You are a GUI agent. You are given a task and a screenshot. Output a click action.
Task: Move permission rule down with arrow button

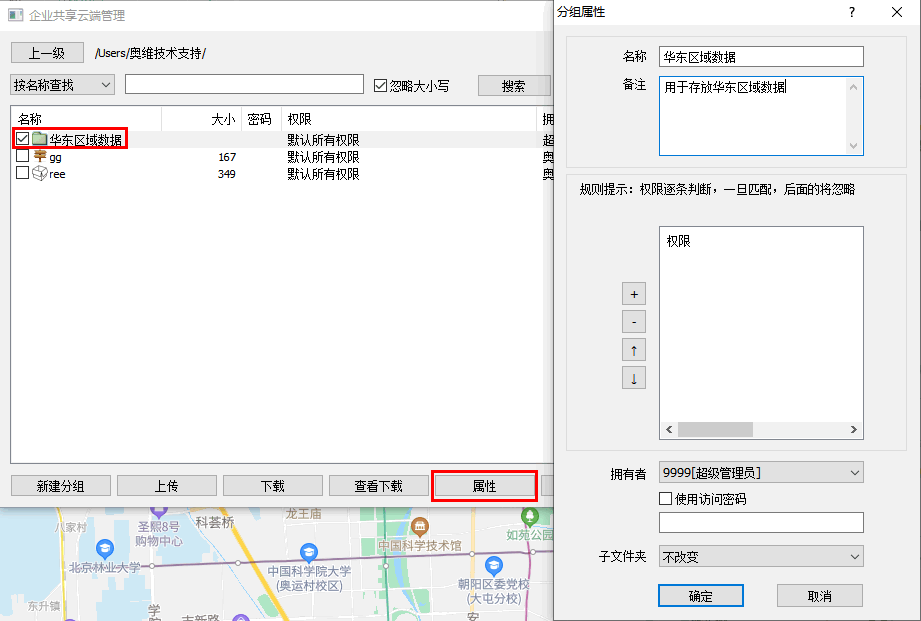click(633, 378)
